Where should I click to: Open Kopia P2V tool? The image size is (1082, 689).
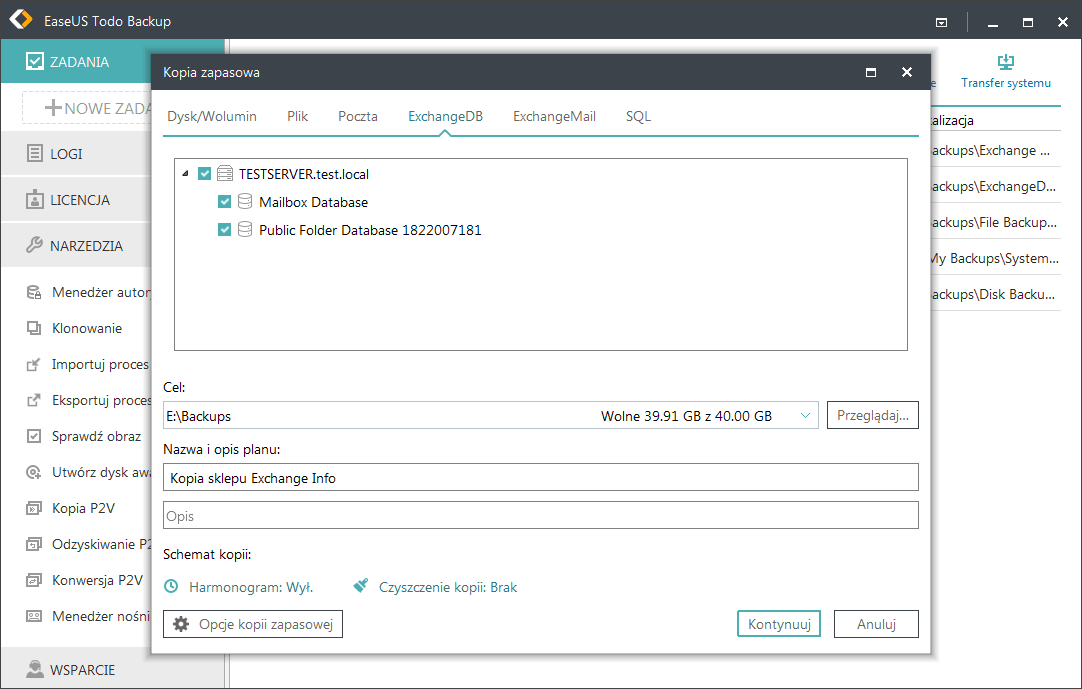pyautogui.click(x=83, y=508)
